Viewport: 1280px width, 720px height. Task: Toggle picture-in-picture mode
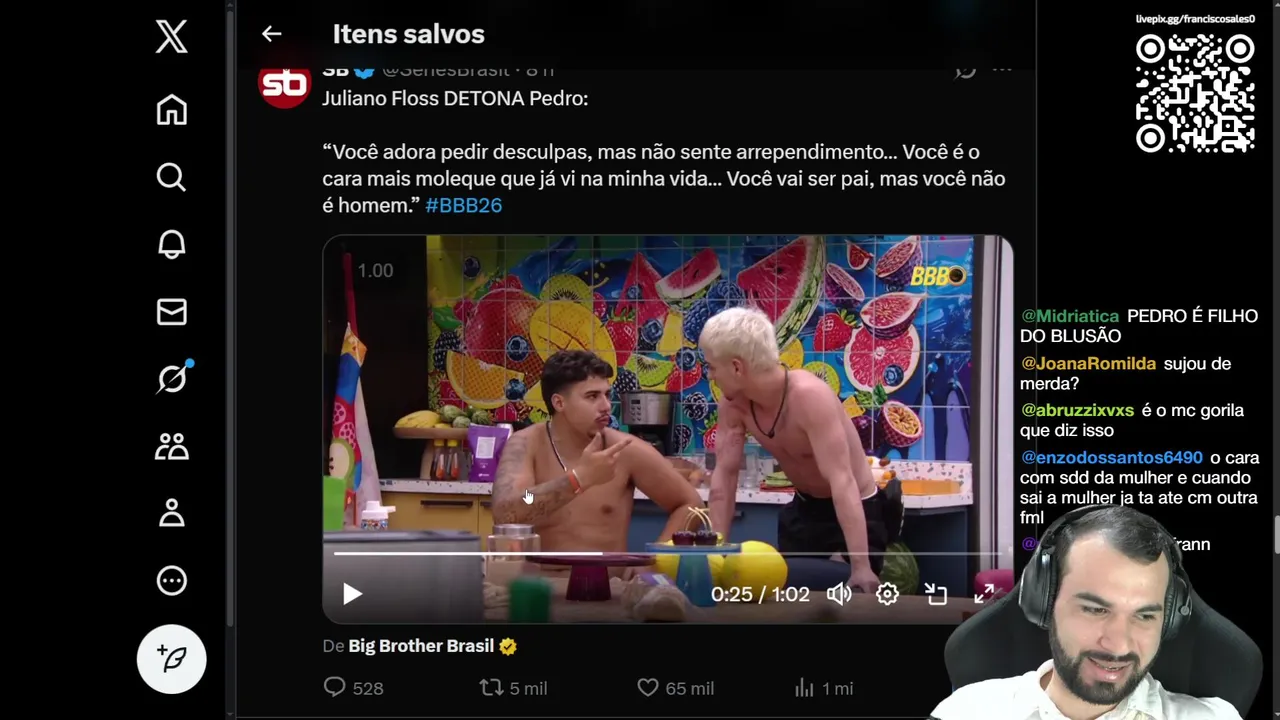tap(936, 594)
